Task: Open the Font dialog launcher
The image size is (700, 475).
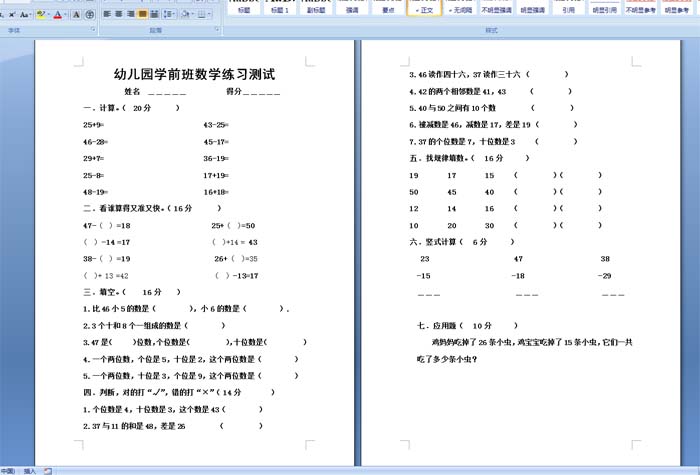Action: (x=93, y=29)
